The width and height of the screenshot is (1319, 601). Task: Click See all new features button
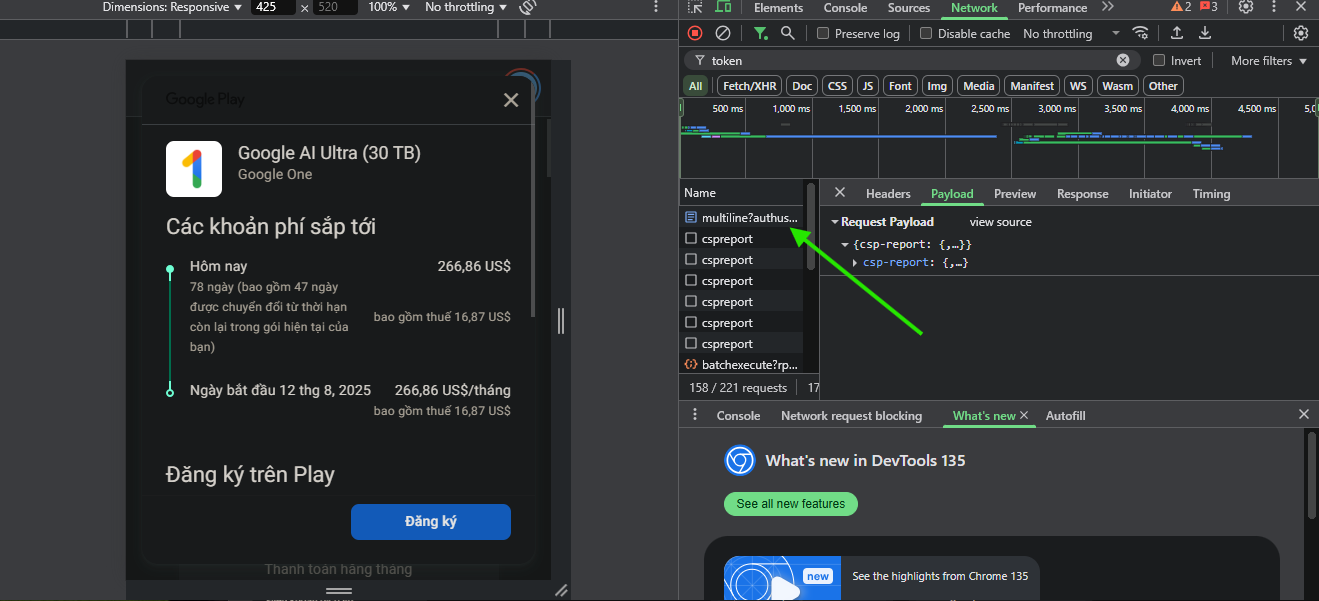790,503
